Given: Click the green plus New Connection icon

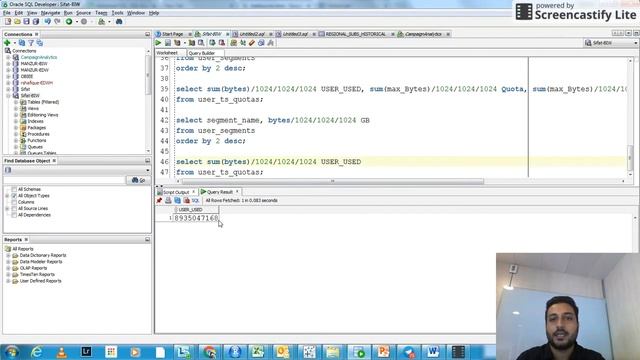Looking at the screenshot, I should click(x=7, y=43).
